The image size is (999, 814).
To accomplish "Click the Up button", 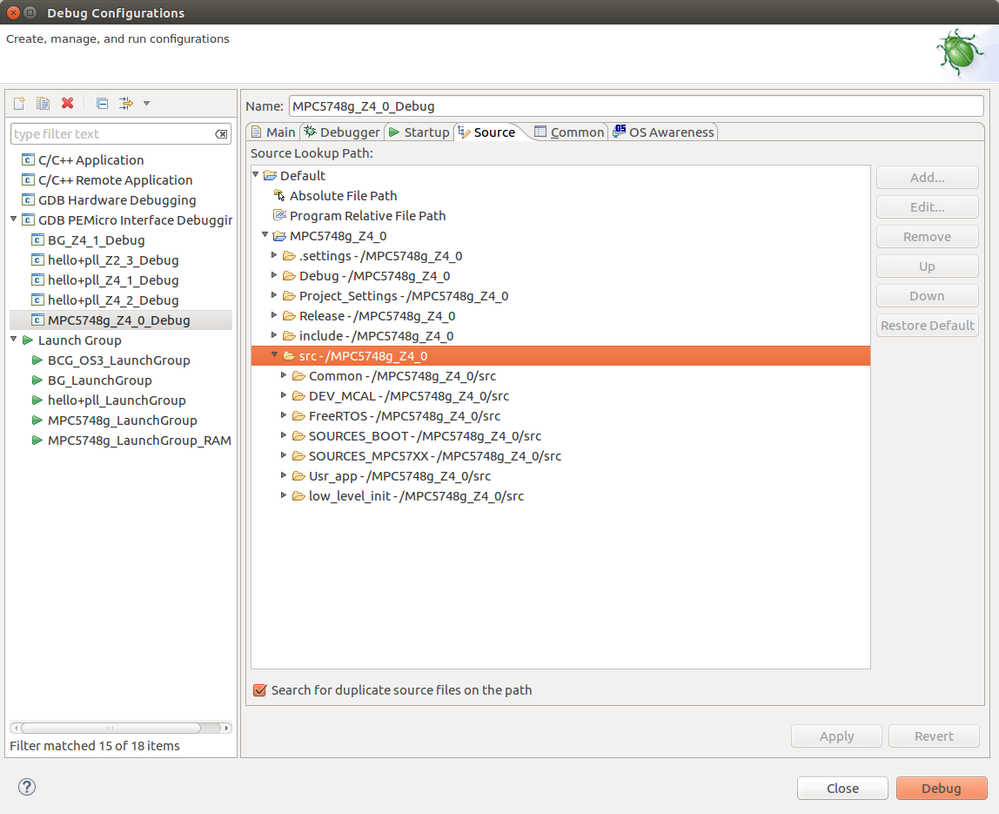I will [x=927, y=266].
